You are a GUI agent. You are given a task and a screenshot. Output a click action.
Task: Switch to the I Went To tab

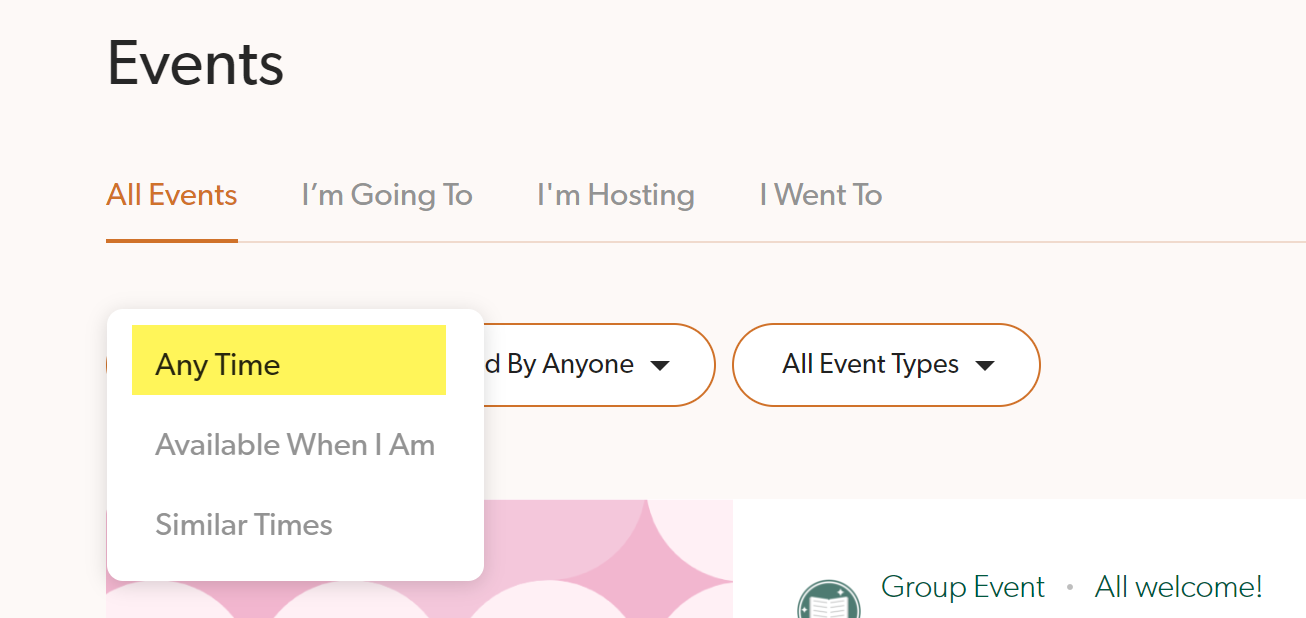[821, 194]
